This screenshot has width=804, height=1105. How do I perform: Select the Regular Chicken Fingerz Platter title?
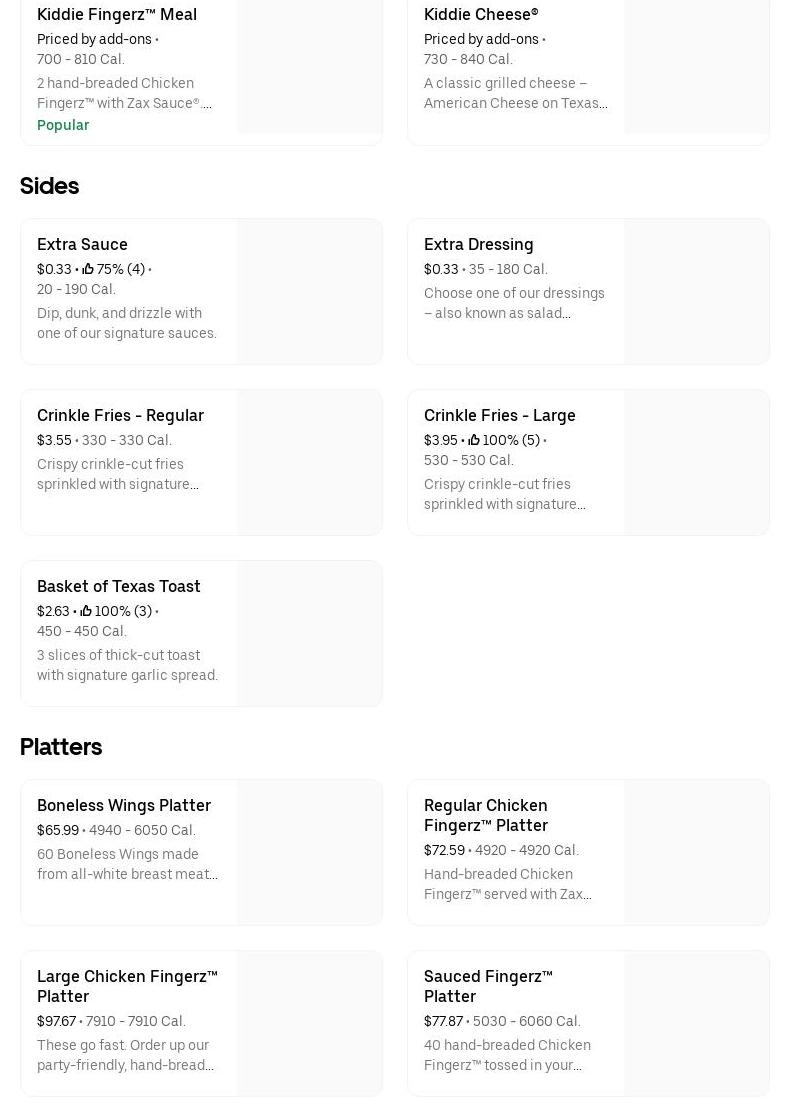click(486, 815)
